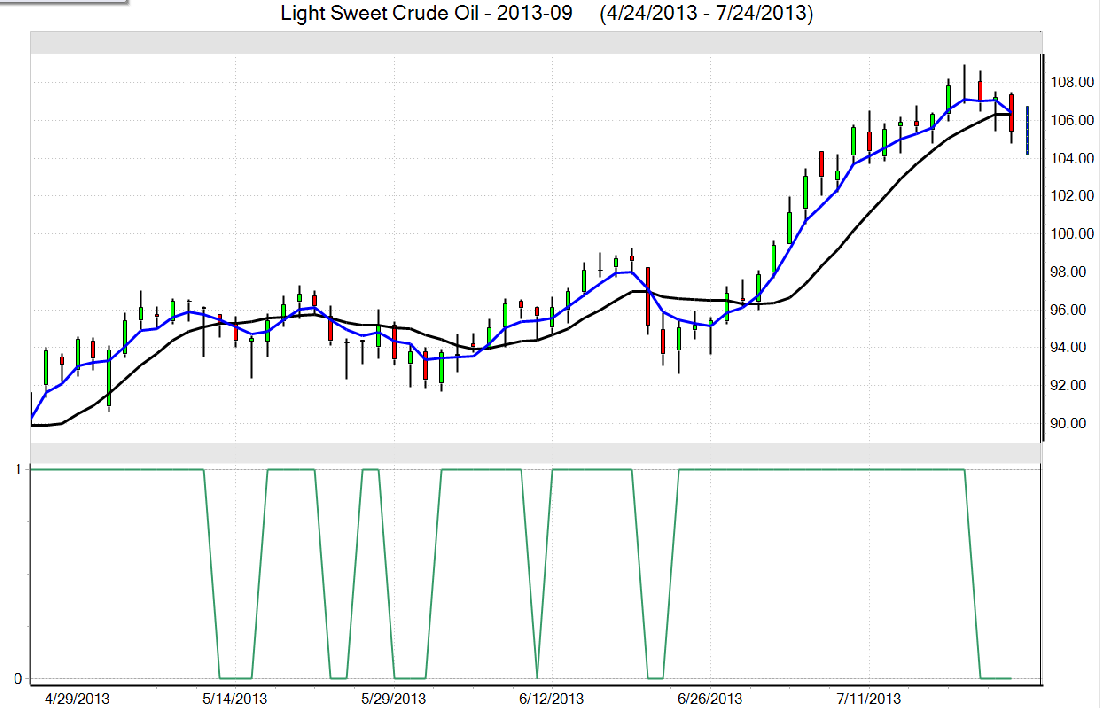This screenshot has width=1100, height=708.
Task: Click the gray header bar above the indicator pane
Action: [535, 452]
